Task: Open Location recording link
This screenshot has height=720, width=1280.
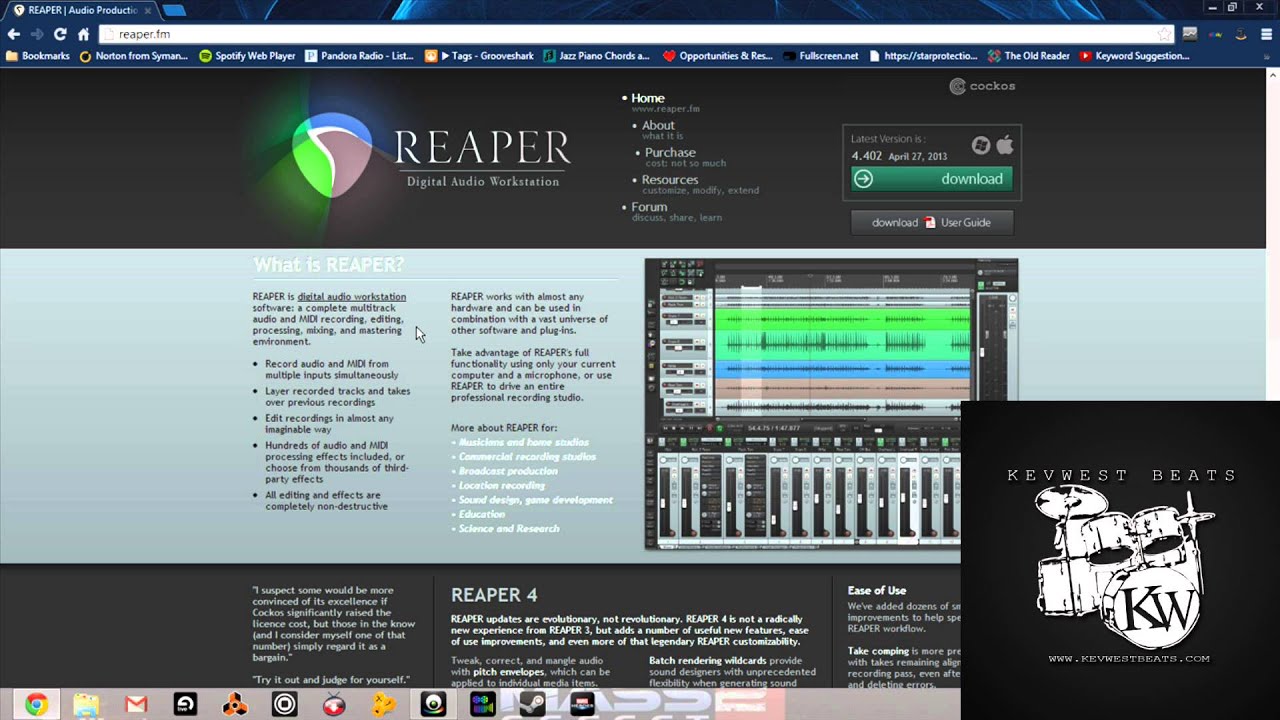Action: [x=502, y=485]
